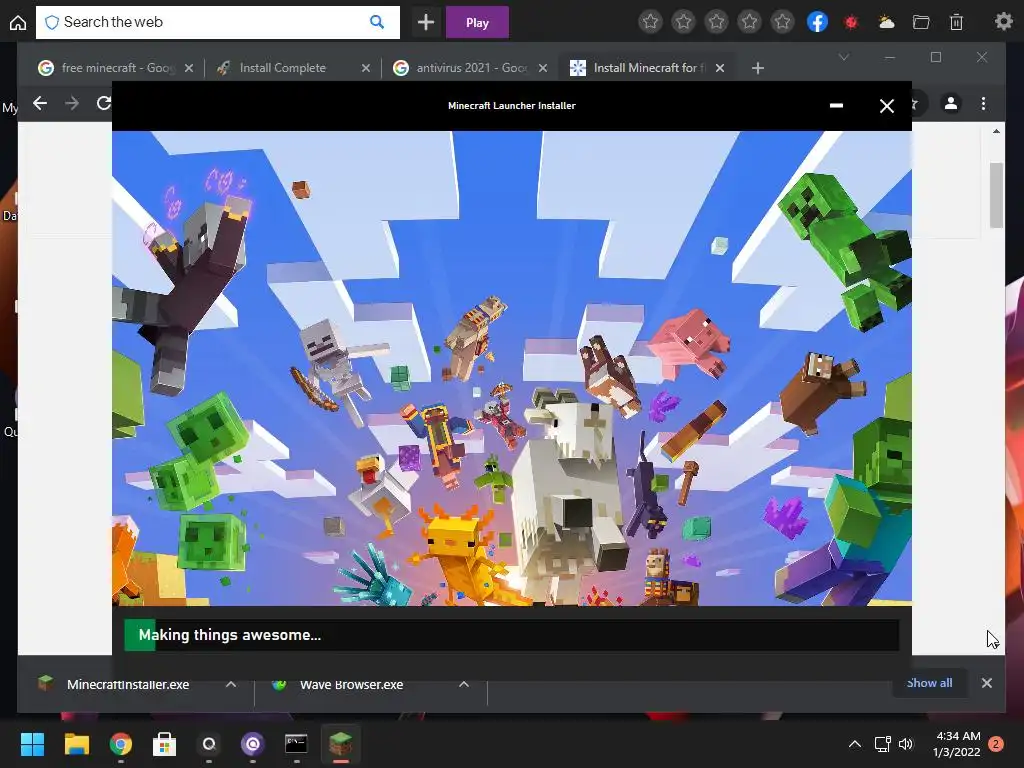The height and width of the screenshot is (768, 1024).
Task: Open the settings gear icon
Action: point(1003,22)
